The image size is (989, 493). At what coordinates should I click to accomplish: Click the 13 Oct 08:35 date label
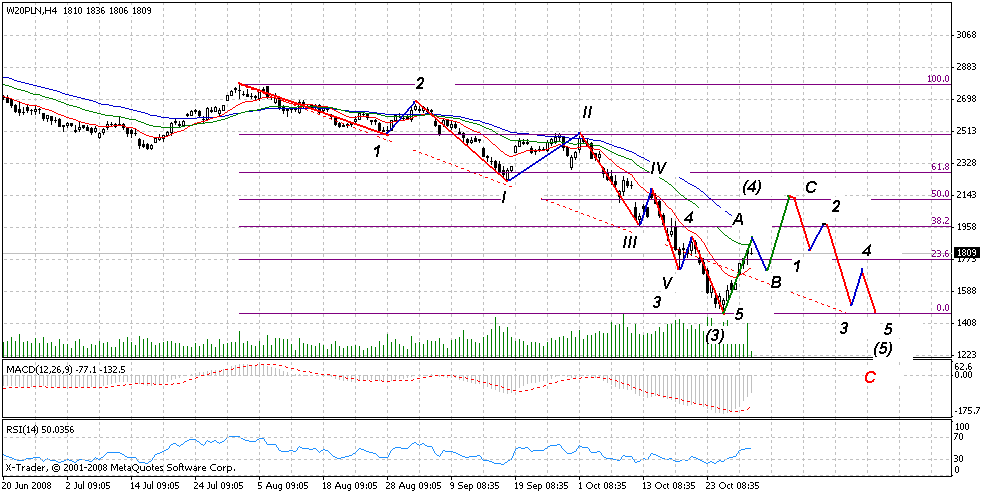click(666, 486)
